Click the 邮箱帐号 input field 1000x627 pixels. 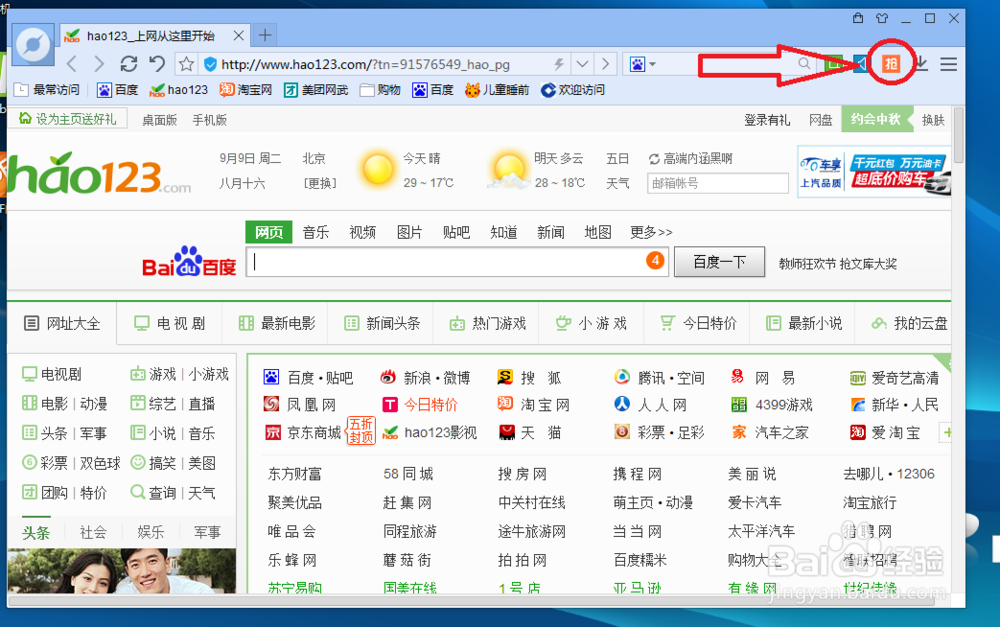tap(718, 184)
